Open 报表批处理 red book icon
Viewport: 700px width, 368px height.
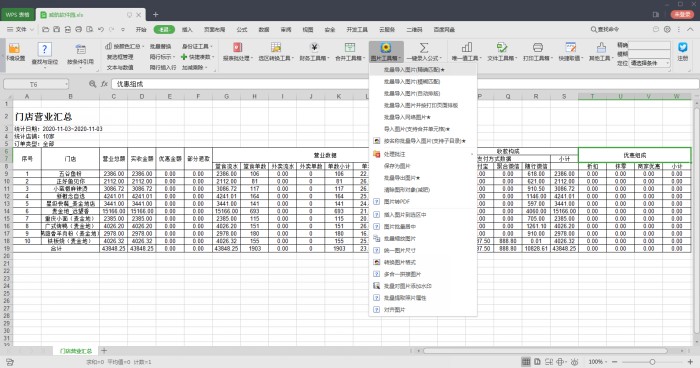(x=238, y=47)
